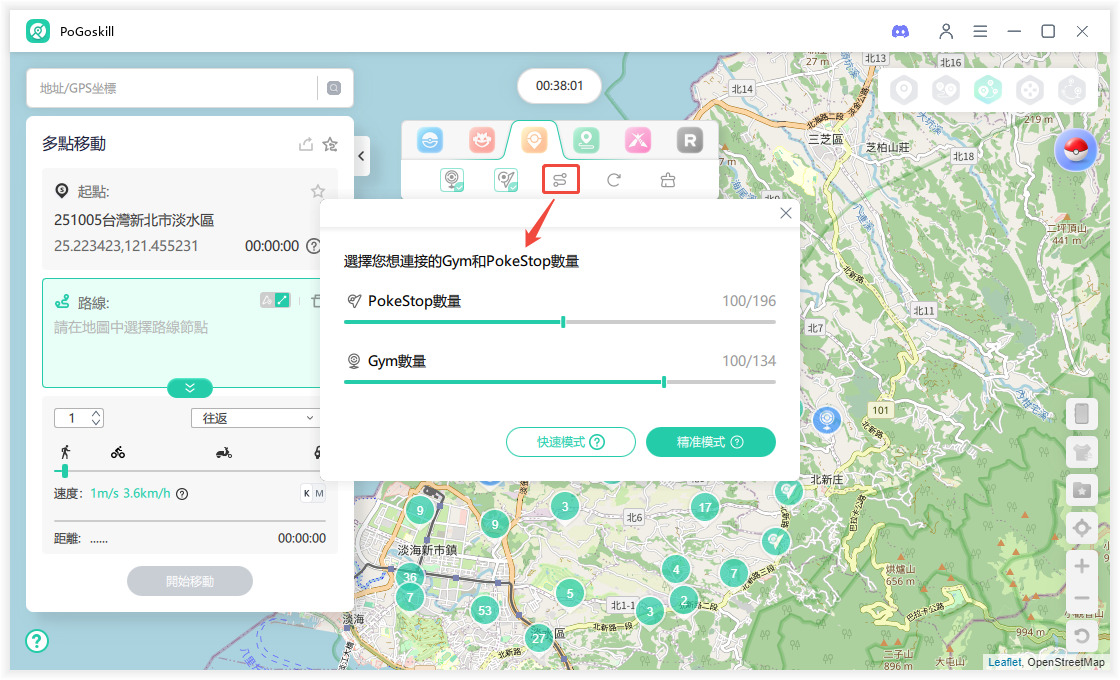Image resolution: width=1120 pixels, height=680 pixels.
Task: Increase the loop count stepper
Action: [96, 414]
